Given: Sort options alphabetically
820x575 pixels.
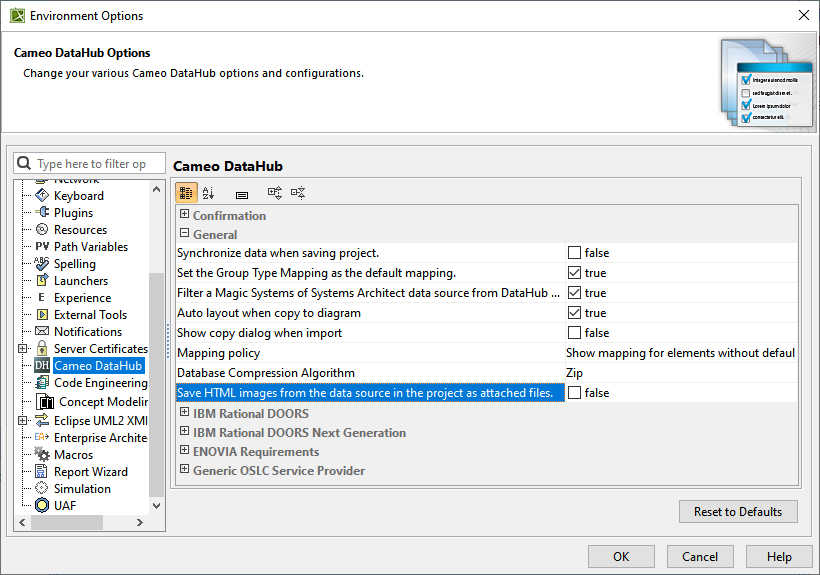Looking at the screenshot, I should click(x=209, y=193).
